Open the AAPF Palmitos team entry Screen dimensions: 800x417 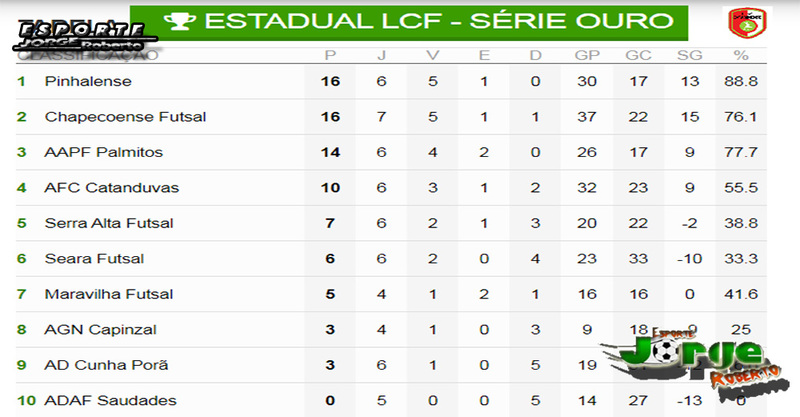point(104,152)
